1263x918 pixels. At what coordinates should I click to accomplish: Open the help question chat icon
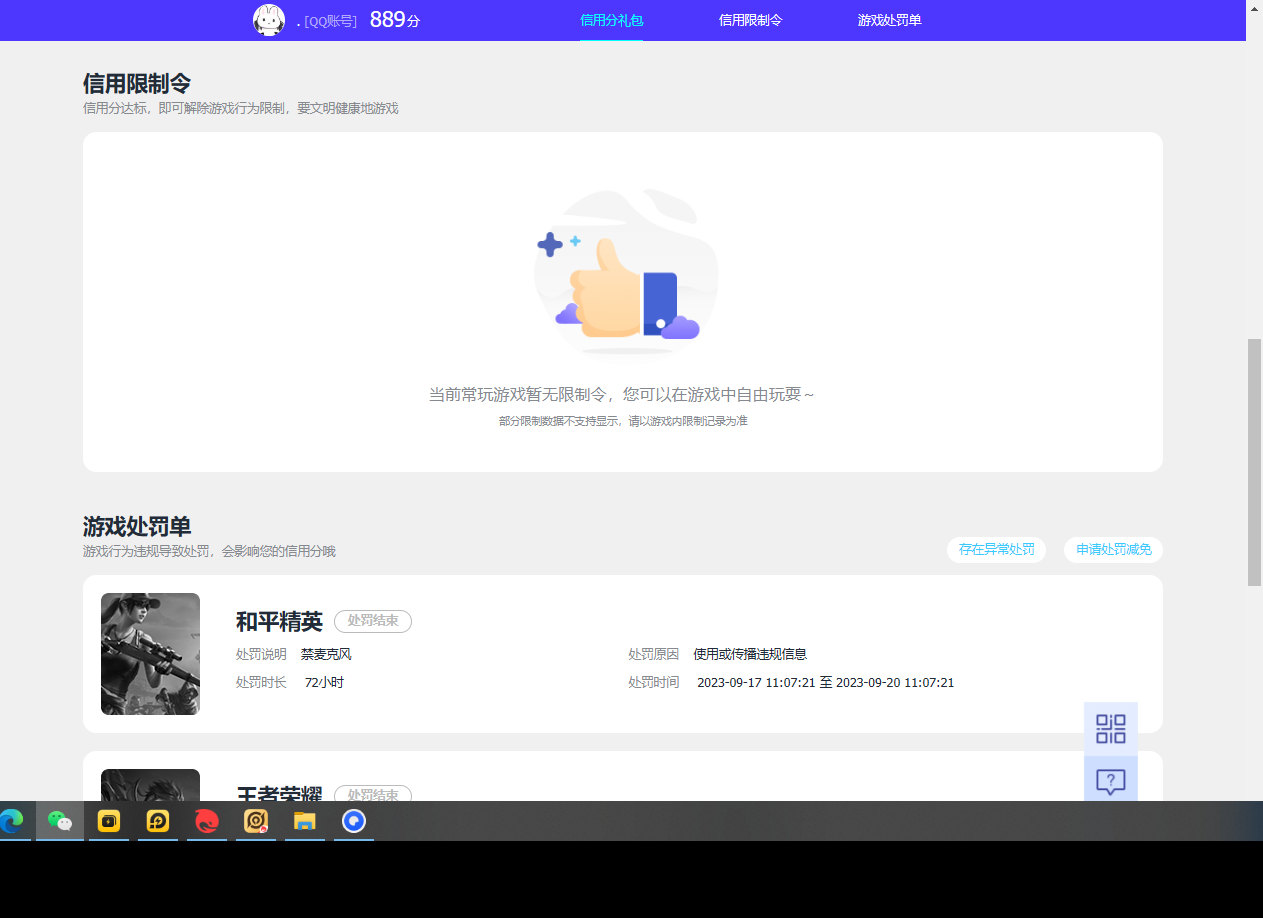[1111, 782]
